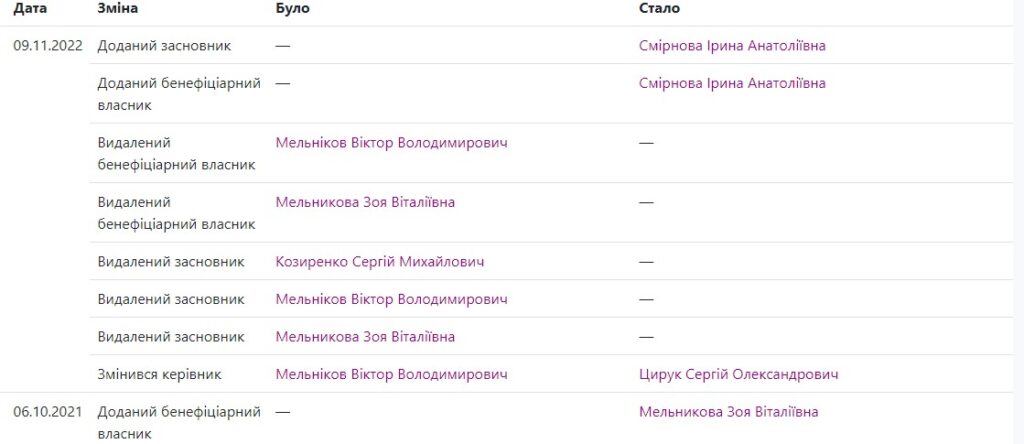This screenshot has height=444, width=1024.
Task: Click the 06.10.2021 date cell
Action: click(x=48, y=412)
